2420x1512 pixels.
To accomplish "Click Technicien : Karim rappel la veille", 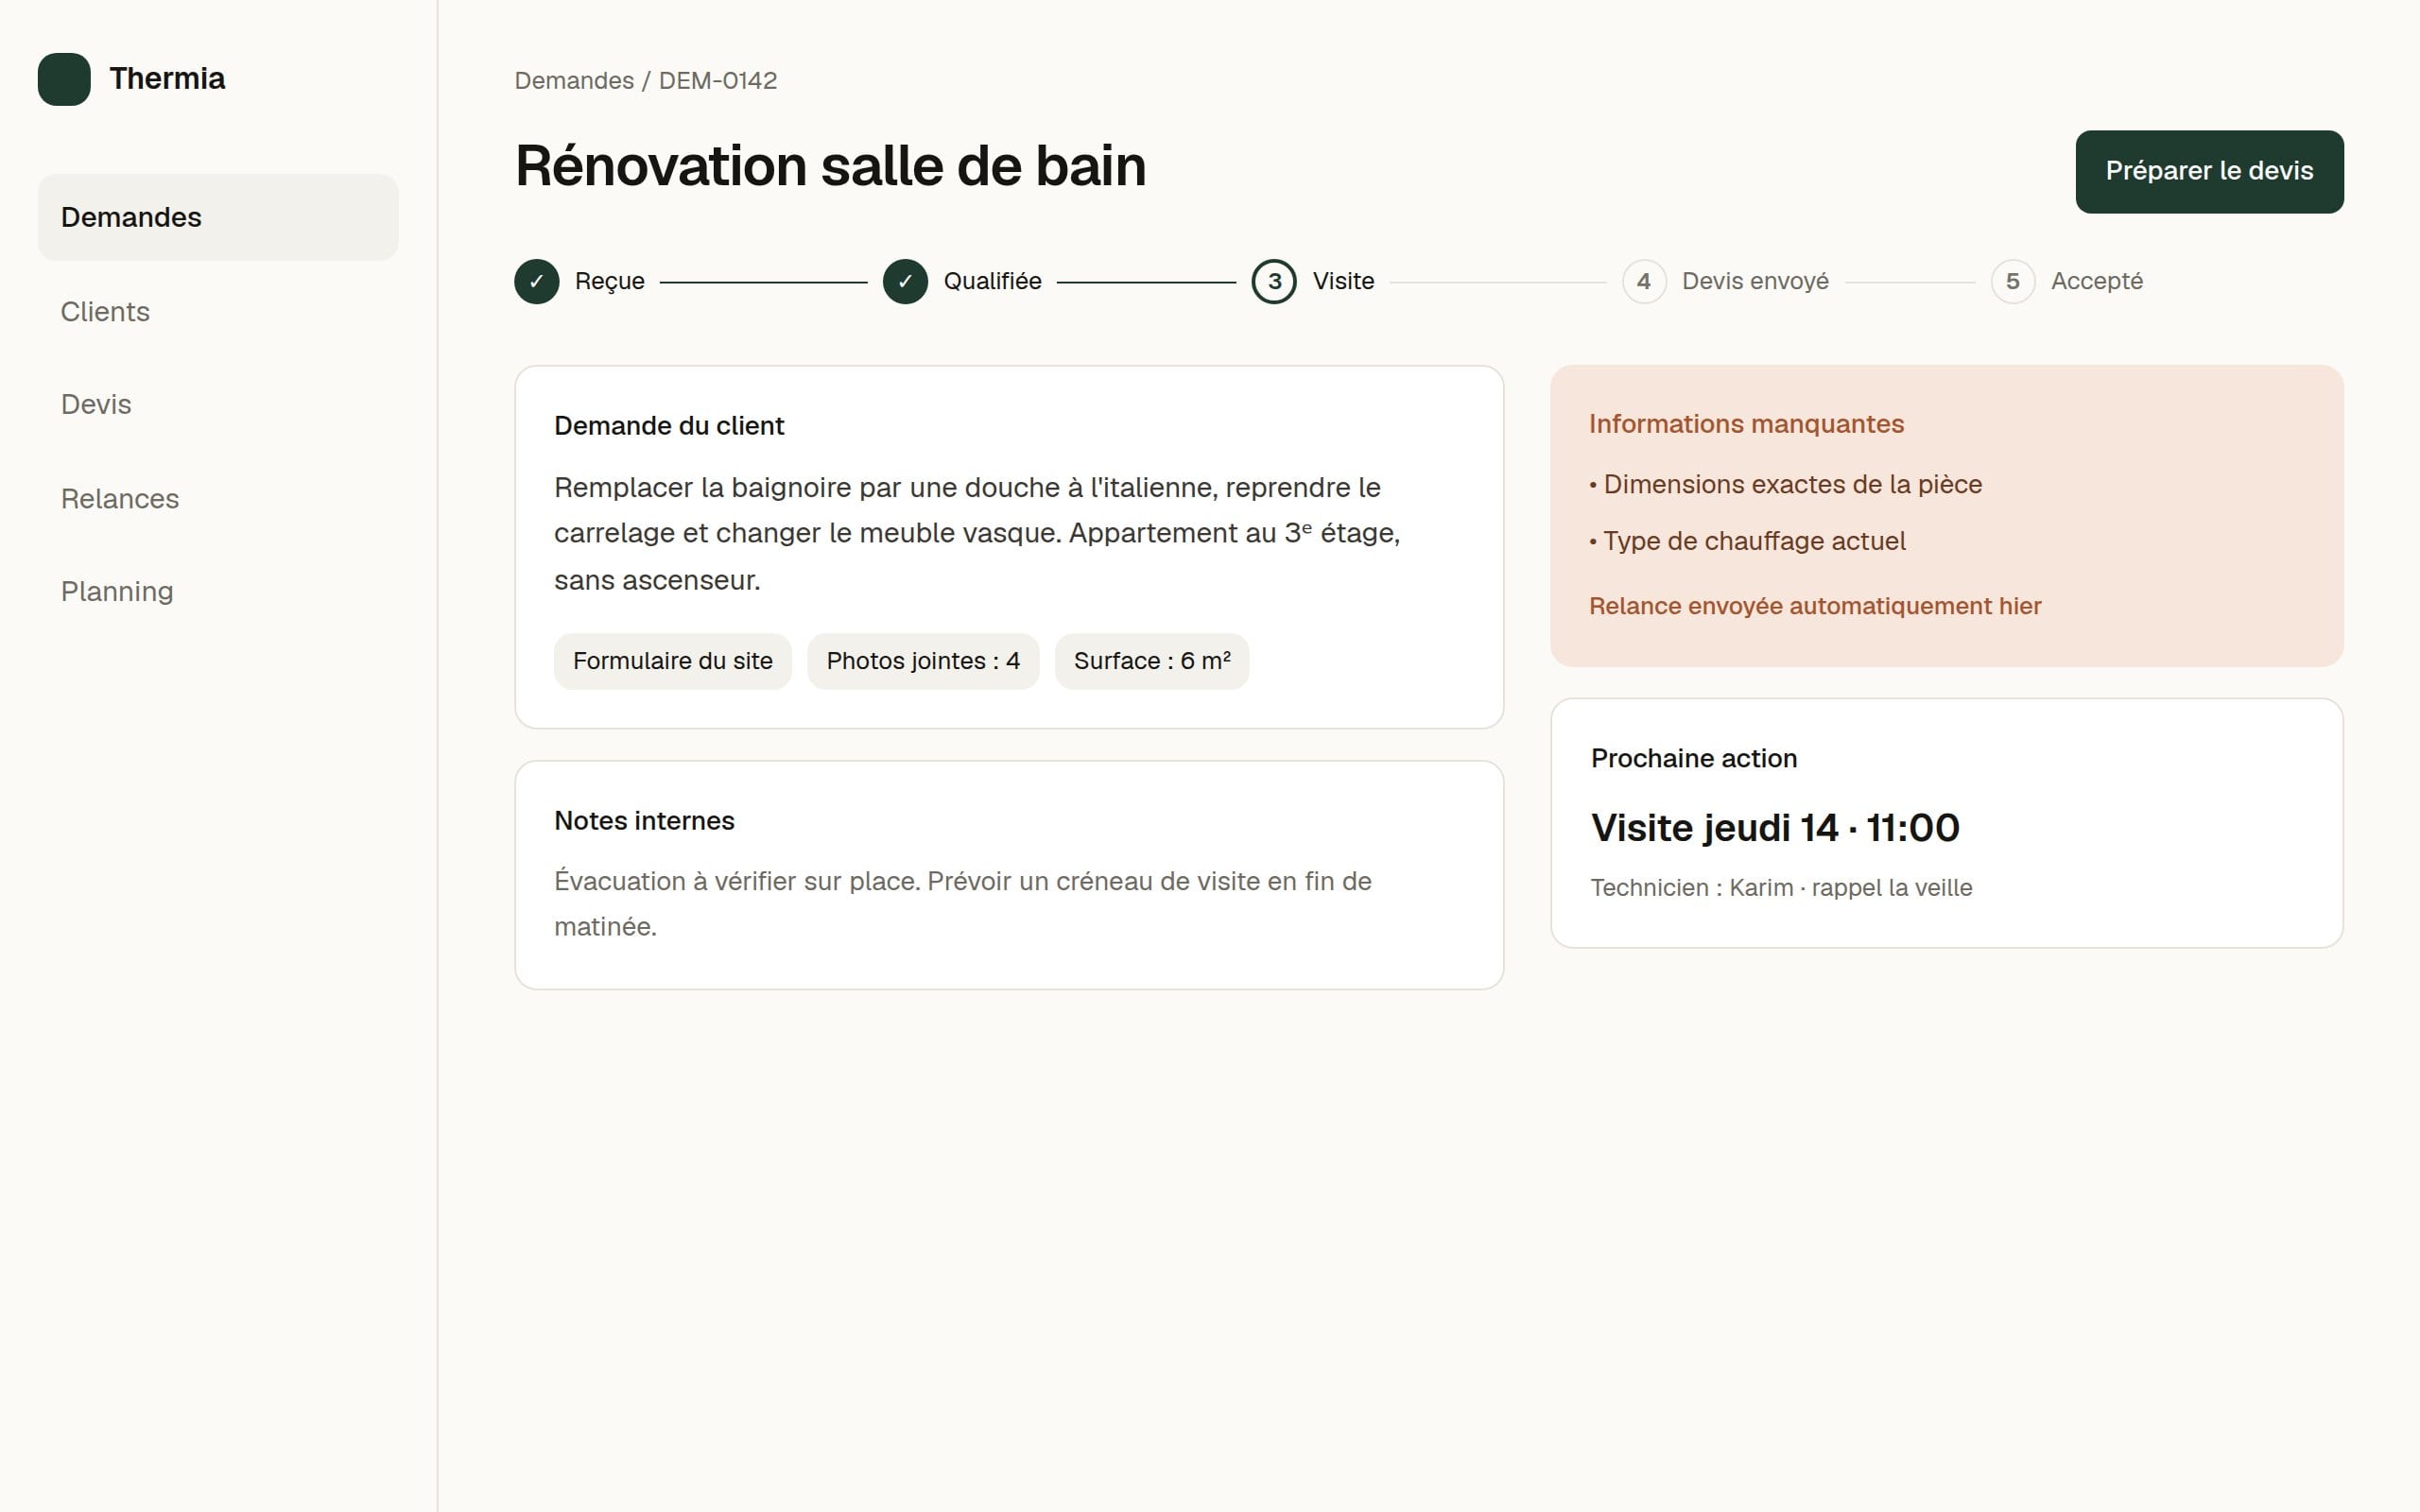I will 1781,888.
